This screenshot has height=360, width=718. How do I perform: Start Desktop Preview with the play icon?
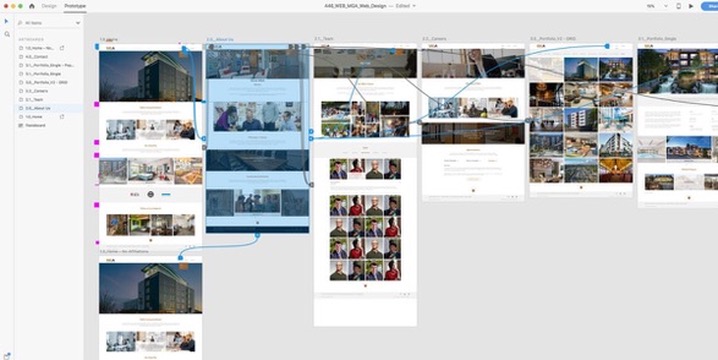691,6
